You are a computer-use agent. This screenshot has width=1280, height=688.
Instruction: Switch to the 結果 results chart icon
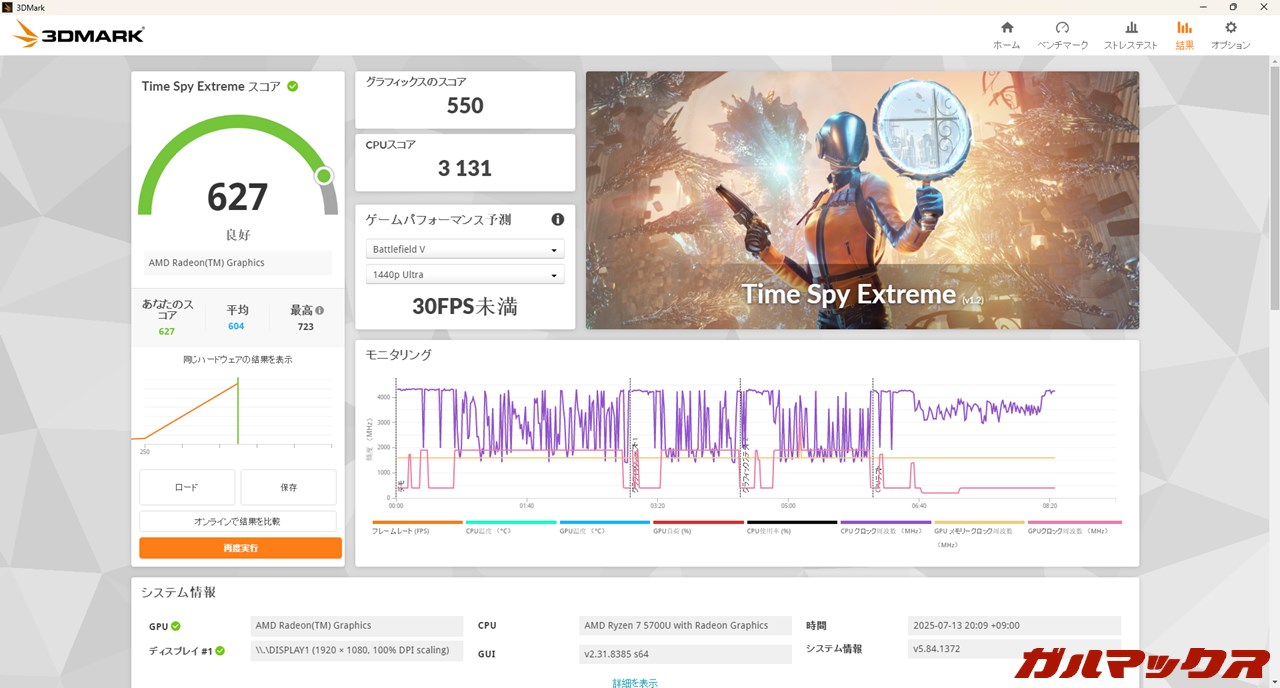point(1184,28)
